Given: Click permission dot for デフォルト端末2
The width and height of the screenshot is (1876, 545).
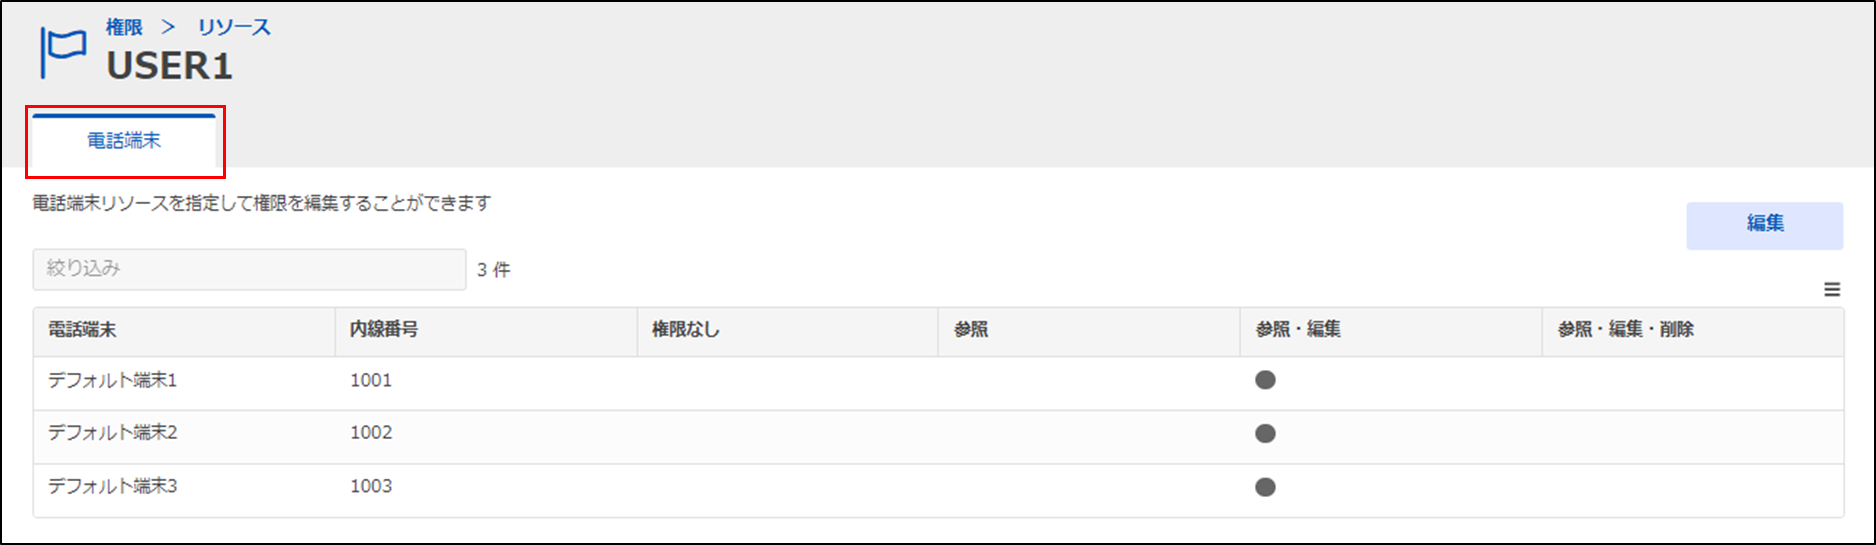Looking at the screenshot, I should point(1265,433).
